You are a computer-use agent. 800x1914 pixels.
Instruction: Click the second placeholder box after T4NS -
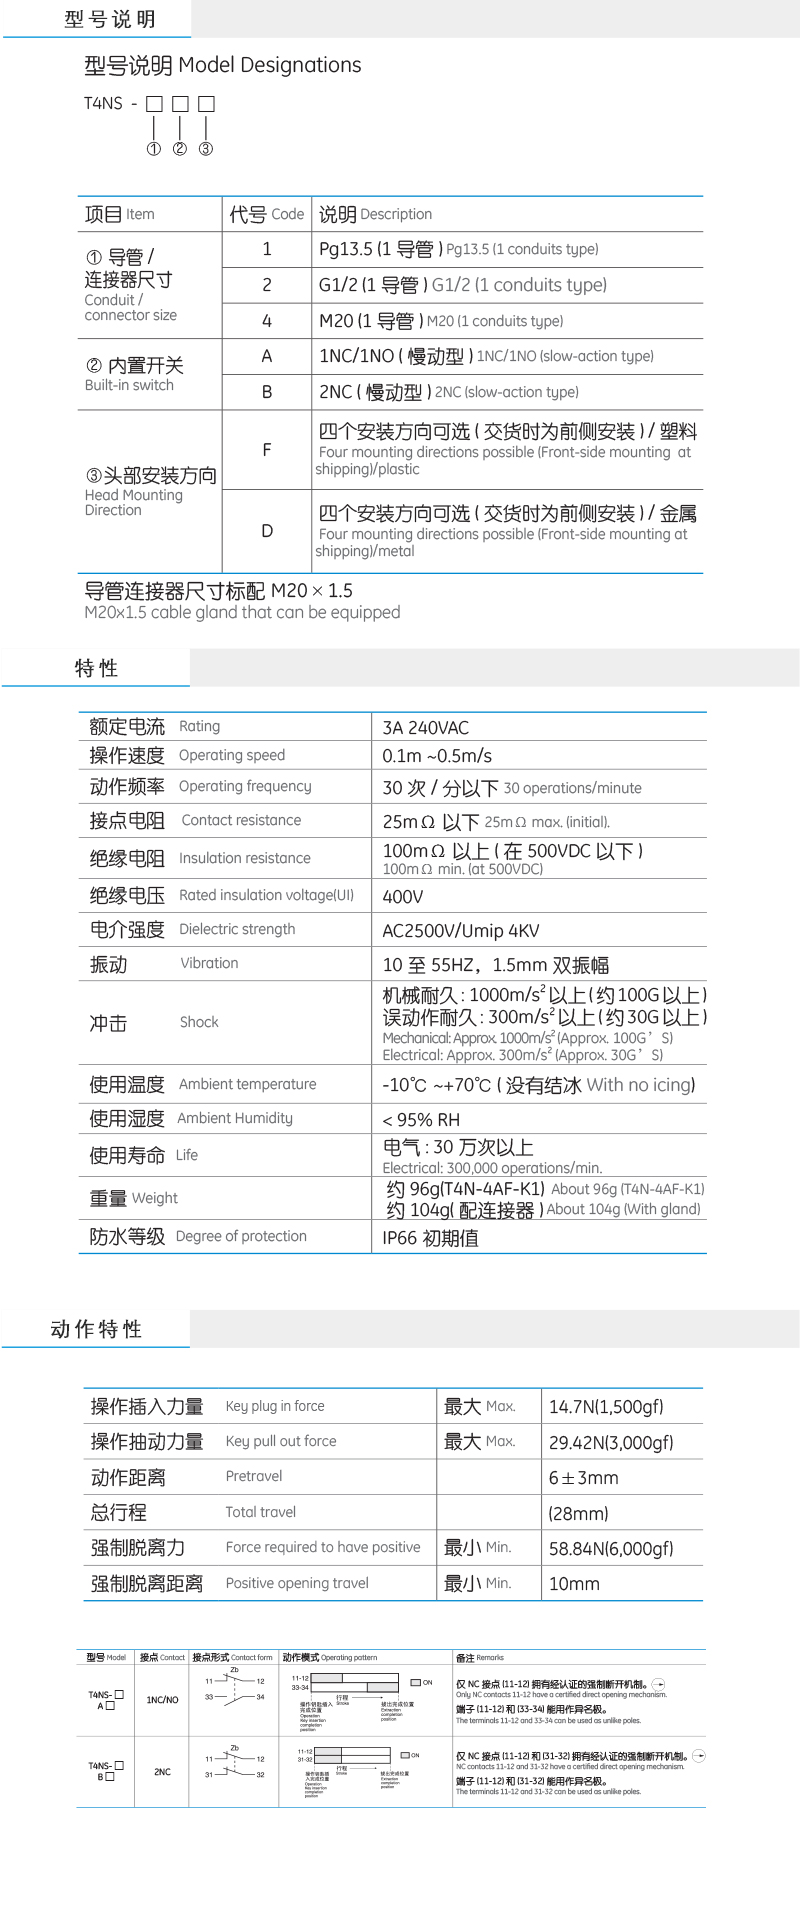coord(180,103)
